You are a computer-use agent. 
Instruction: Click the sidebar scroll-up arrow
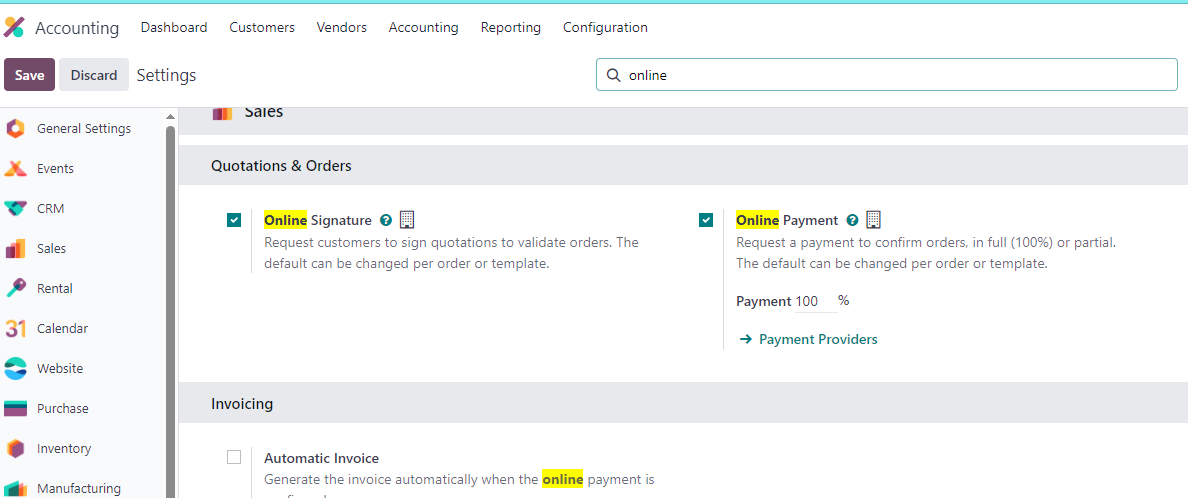tap(170, 116)
